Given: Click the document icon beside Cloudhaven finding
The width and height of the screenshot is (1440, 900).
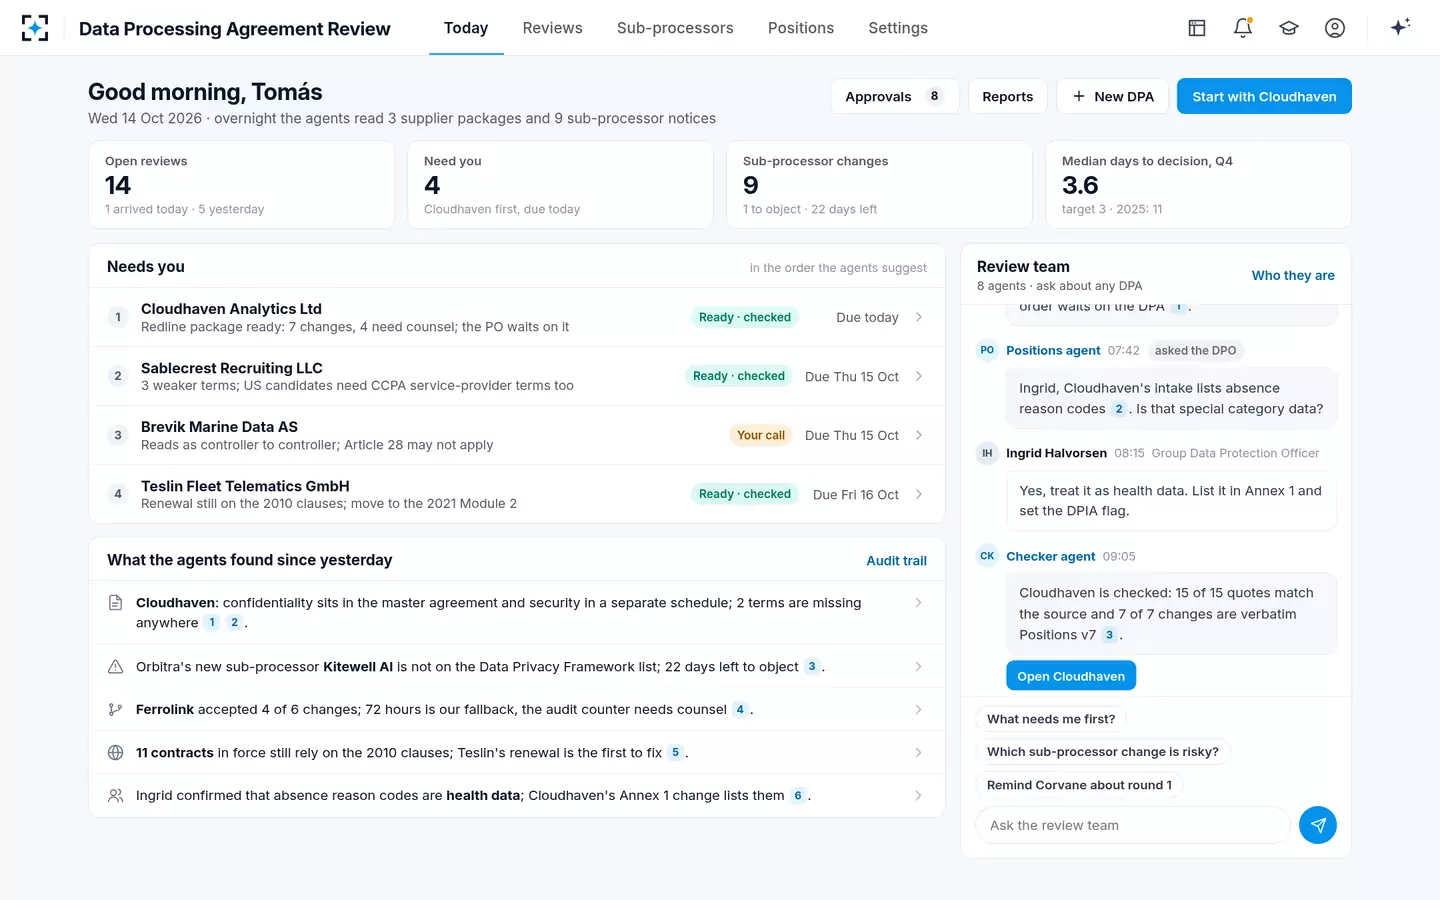Looking at the screenshot, I should tap(115, 603).
